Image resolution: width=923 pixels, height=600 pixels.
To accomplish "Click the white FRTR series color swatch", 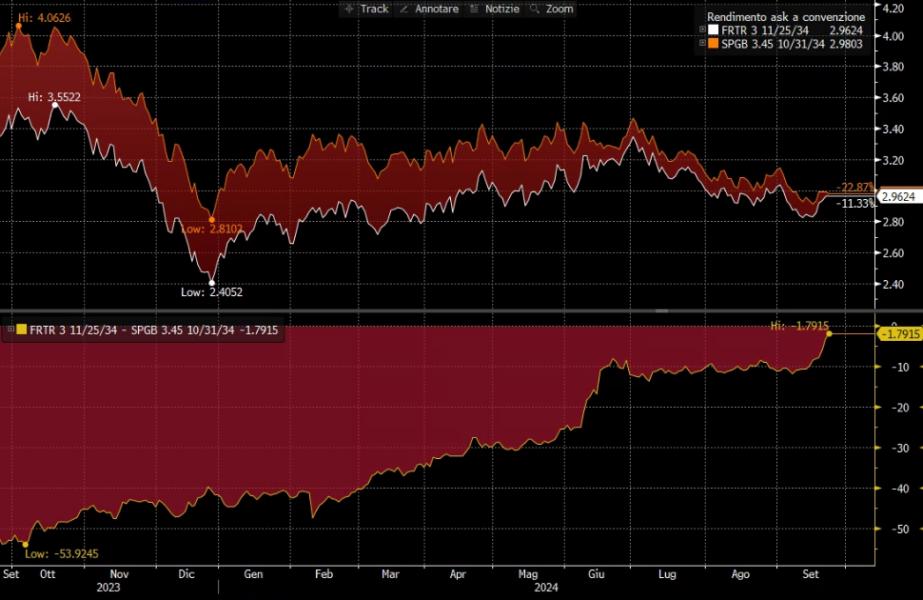I will tap(713, 30).
